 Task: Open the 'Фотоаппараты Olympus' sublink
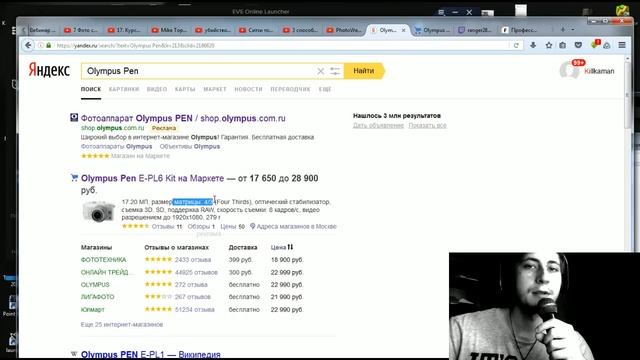[116, 146]
